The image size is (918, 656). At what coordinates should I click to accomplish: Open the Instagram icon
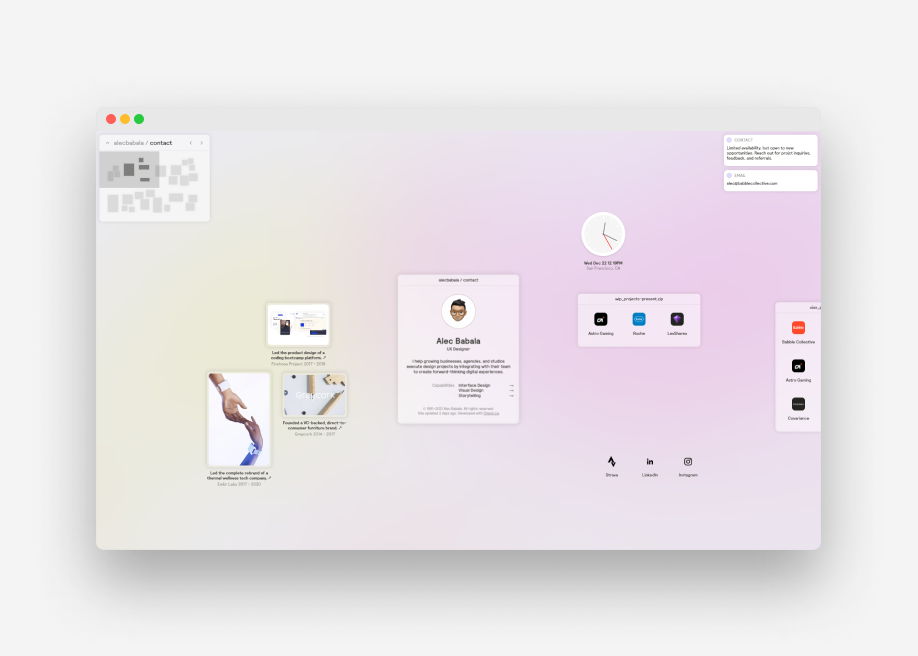688,462
